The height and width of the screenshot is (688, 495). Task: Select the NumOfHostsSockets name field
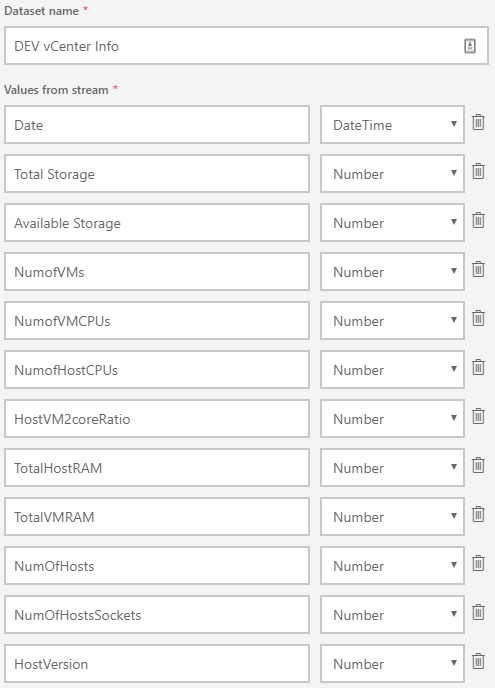point(157,614)
